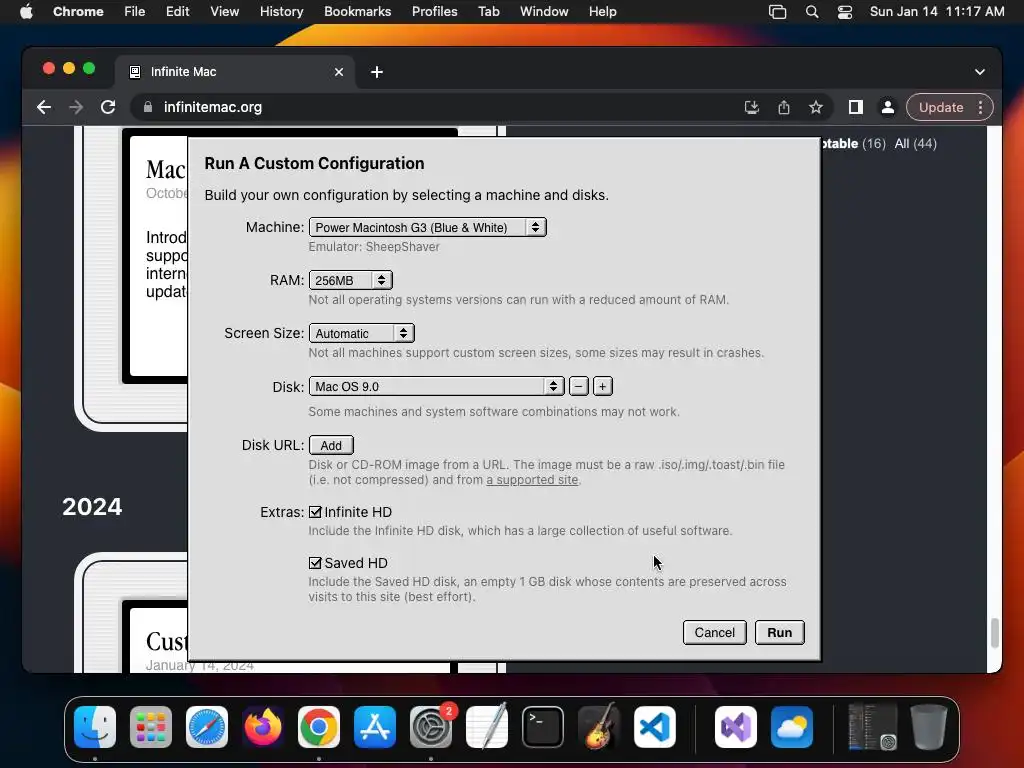The image size is (1024, 768).
Task: Add another disk with the plus button
Action: [x=602, y=386]
